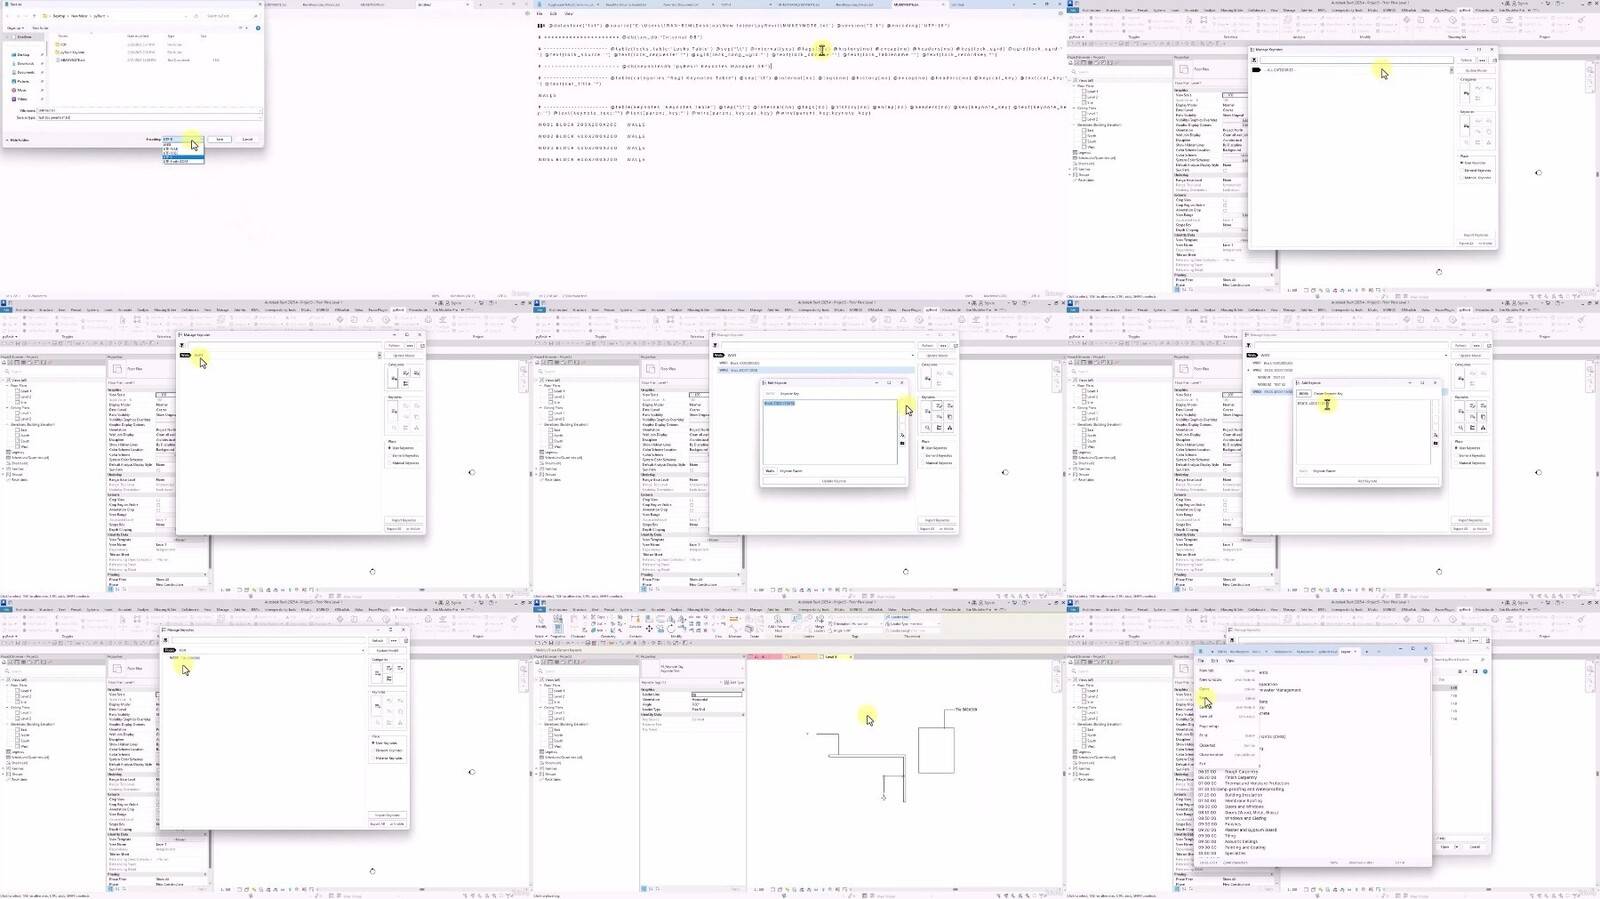Select Documents in Save dialog sidebar

pyautogui.click(x=25, y=72)
